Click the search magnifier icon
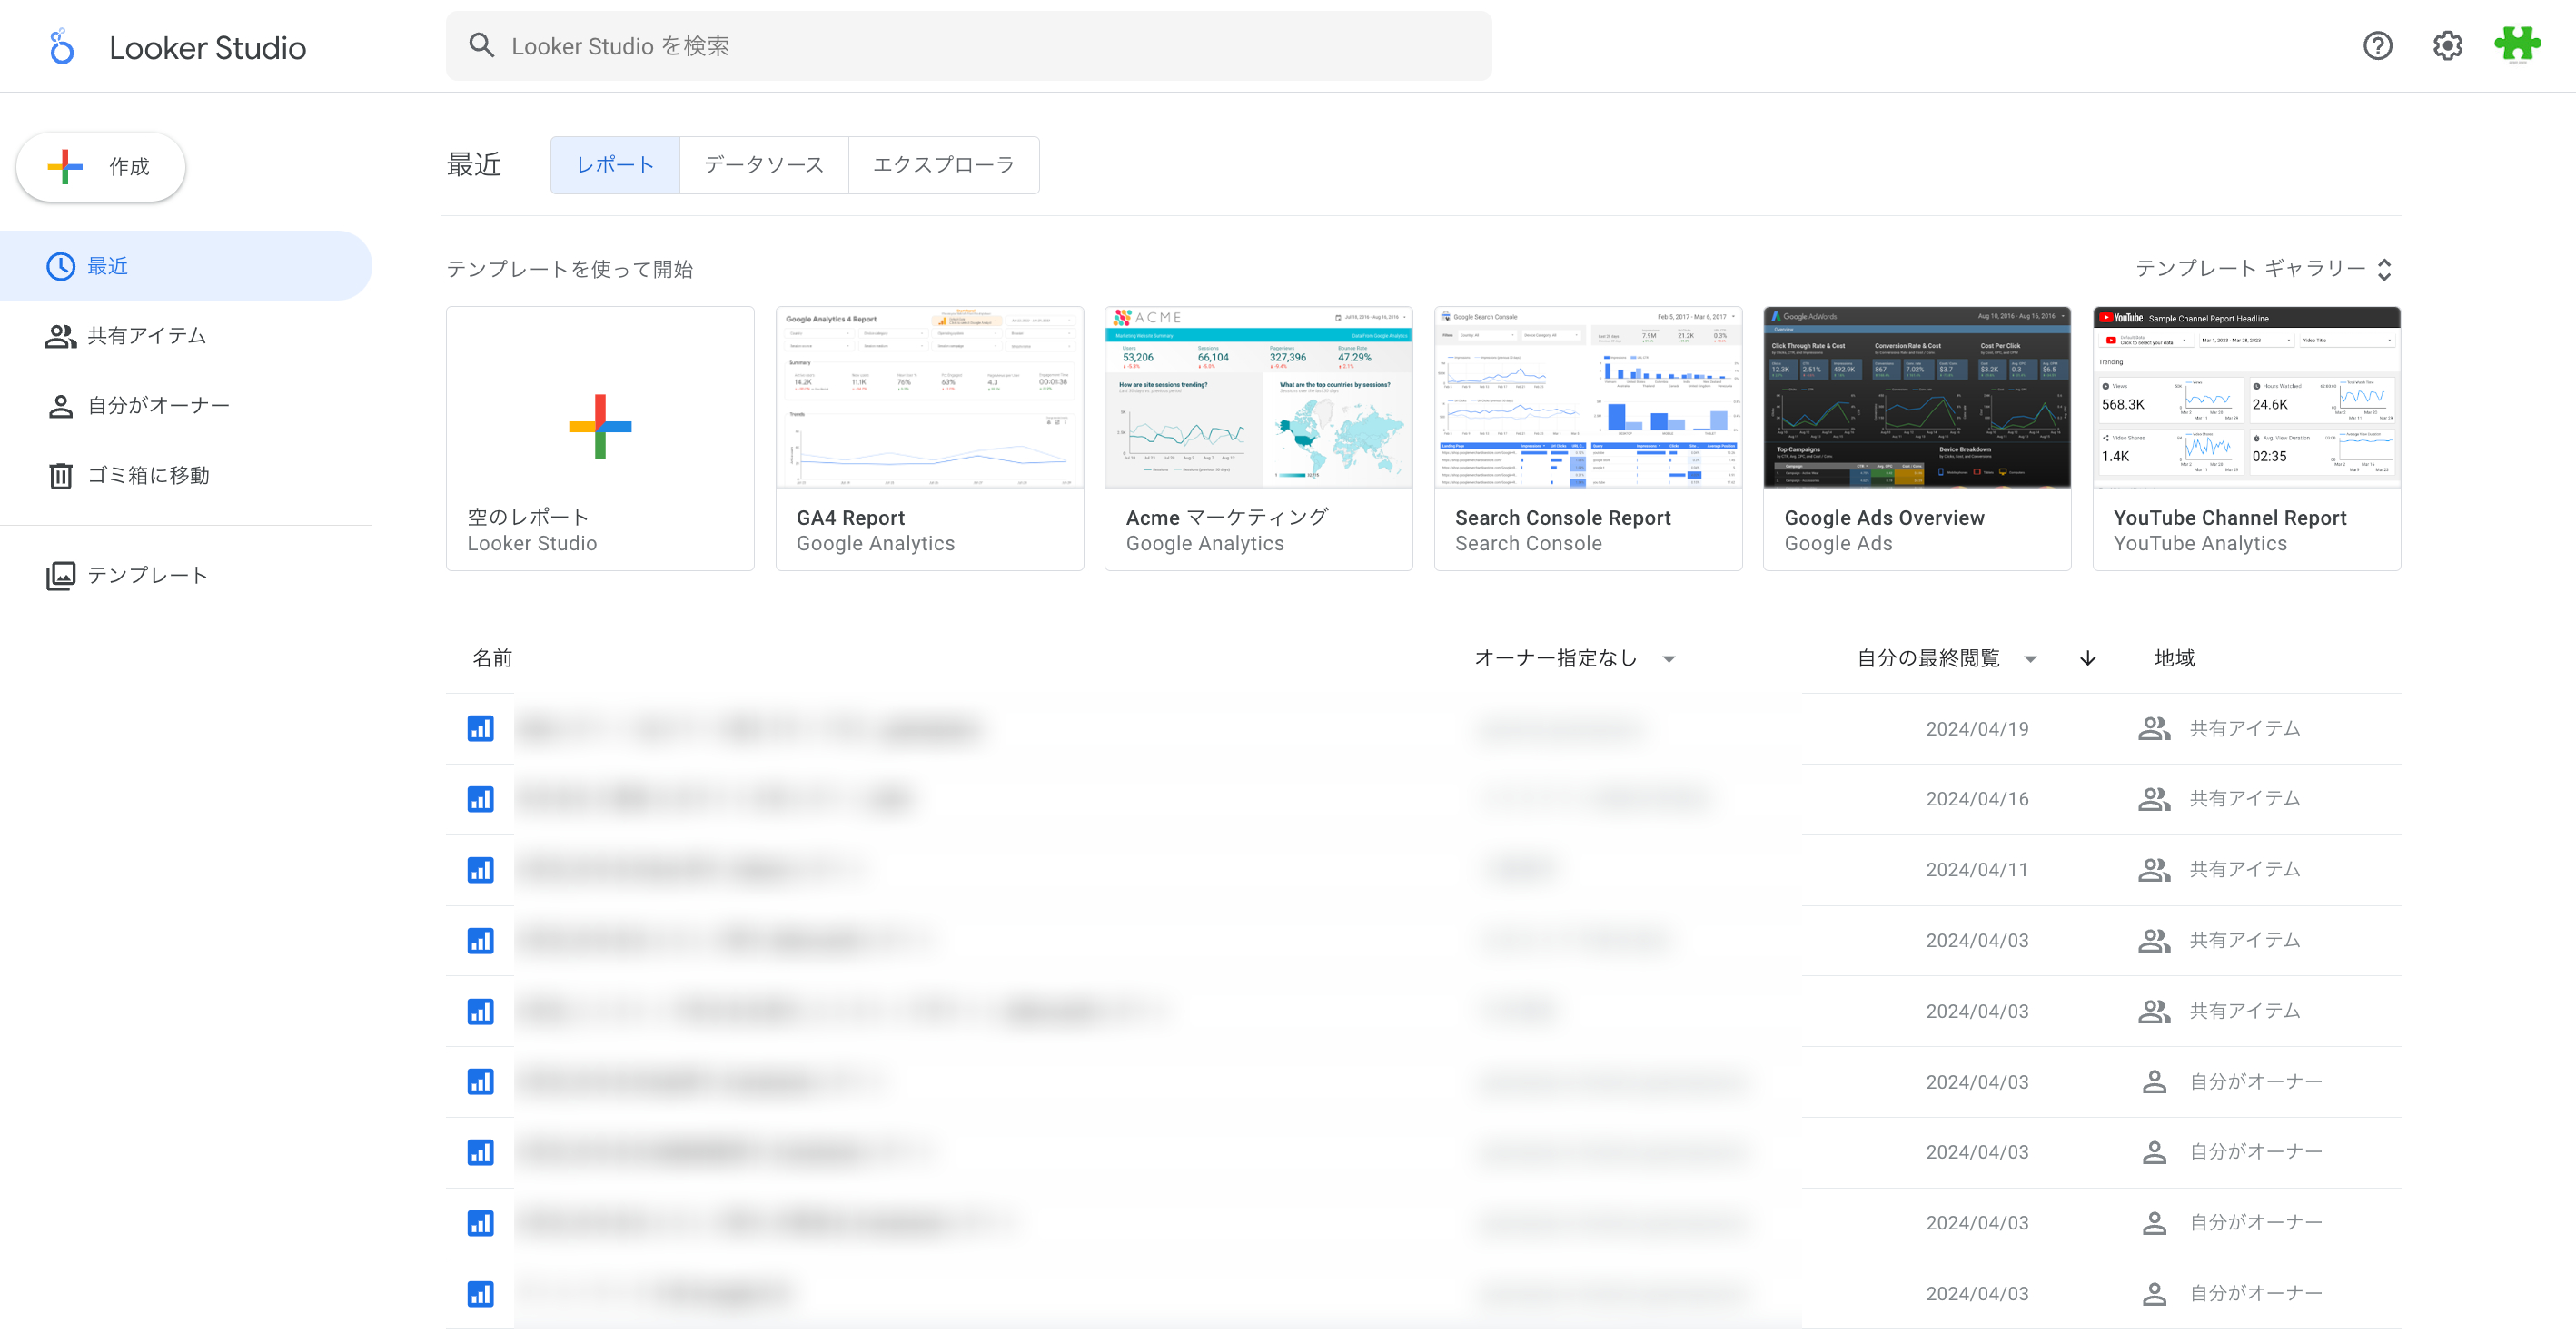The width and height of the screenshot is (2576, 1333). (482, 46)
